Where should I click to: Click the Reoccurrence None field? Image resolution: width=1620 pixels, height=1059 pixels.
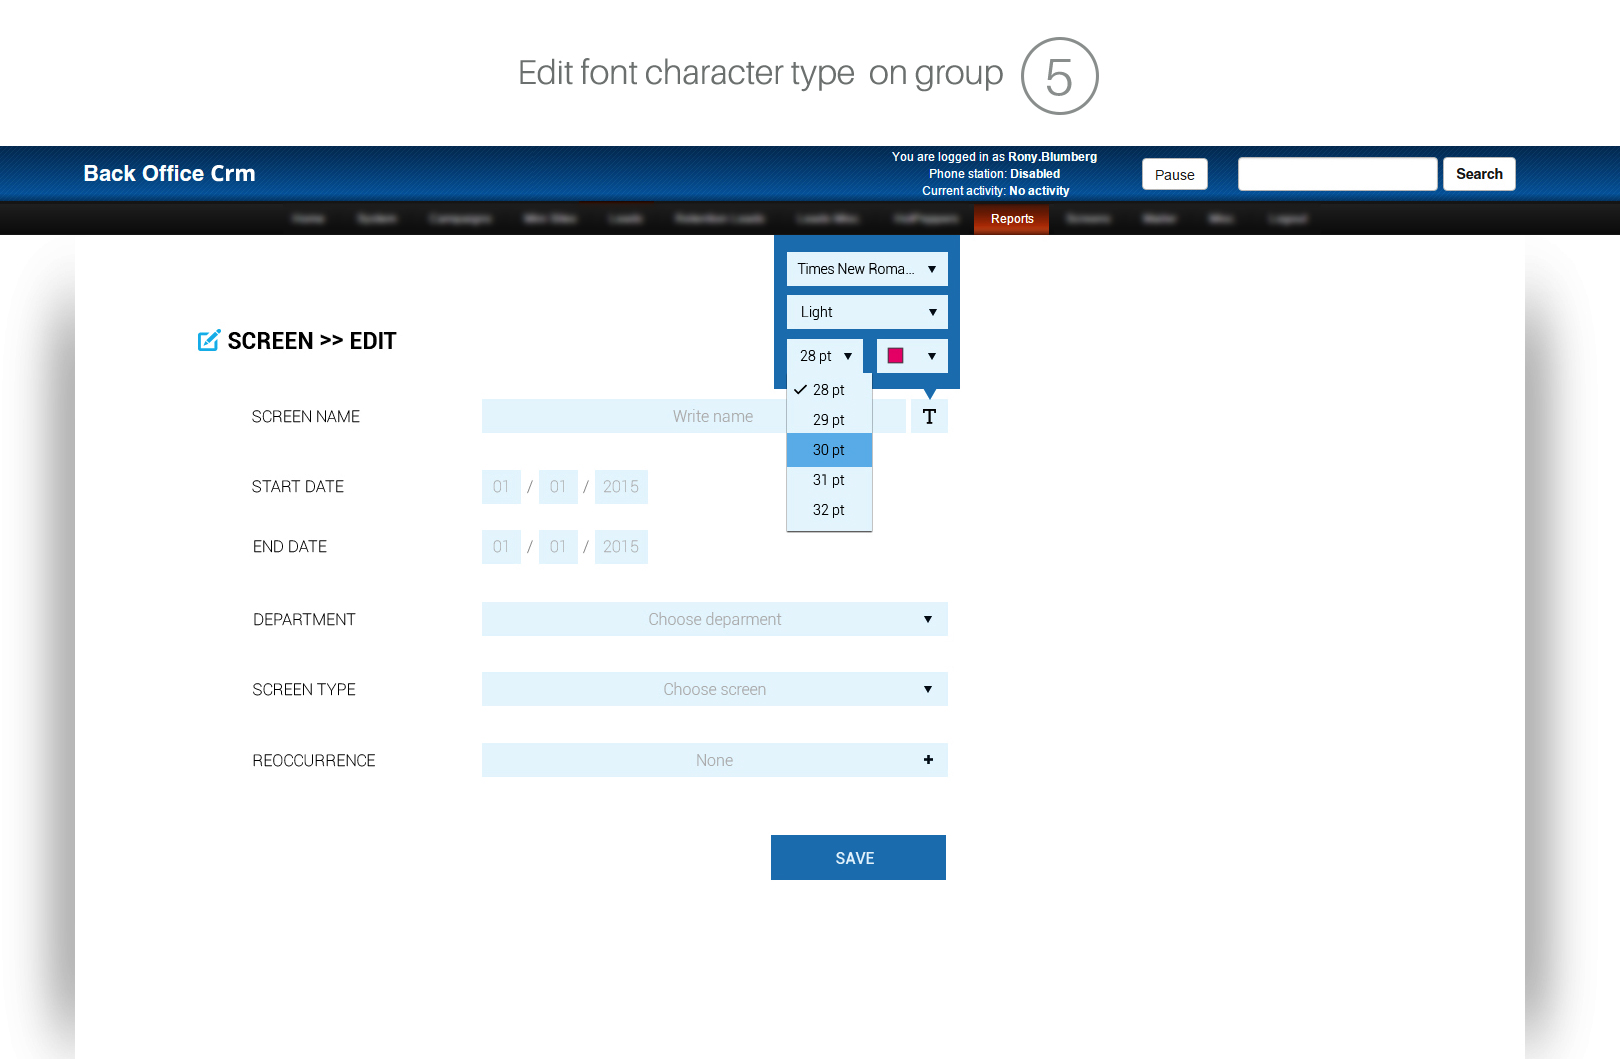pos(715,760)
